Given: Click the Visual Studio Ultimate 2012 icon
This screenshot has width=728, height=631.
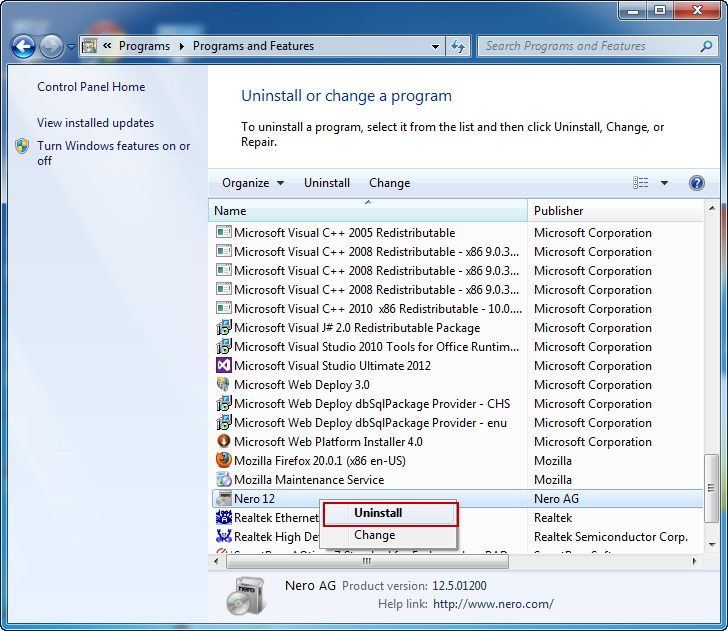Looking at the screenshot, I should [224, 366].
